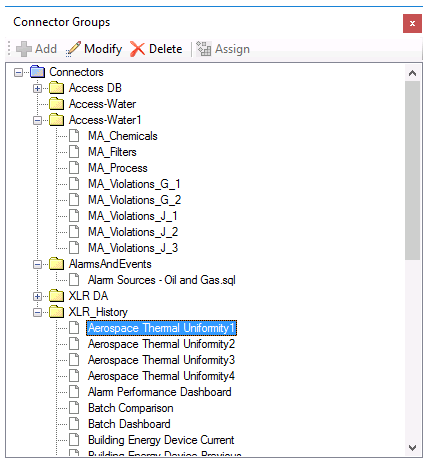Click the Building Energy Device Current icon
Viewport: 429px width, 463px height.
tap(74, 440)
